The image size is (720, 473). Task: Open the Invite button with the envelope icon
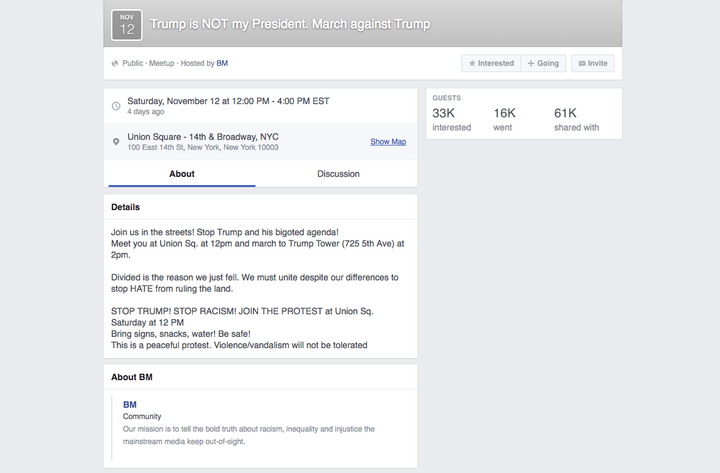coord(592,63)
